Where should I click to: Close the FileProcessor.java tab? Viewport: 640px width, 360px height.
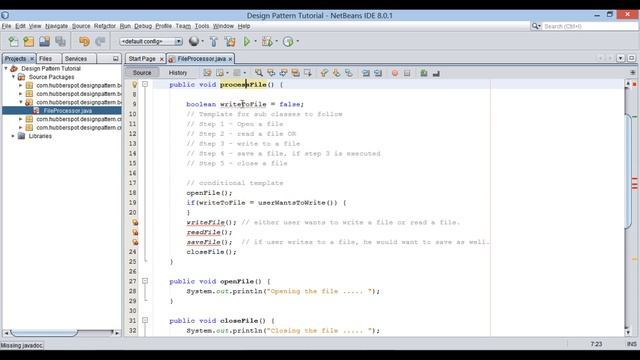(x=230, y=59)
